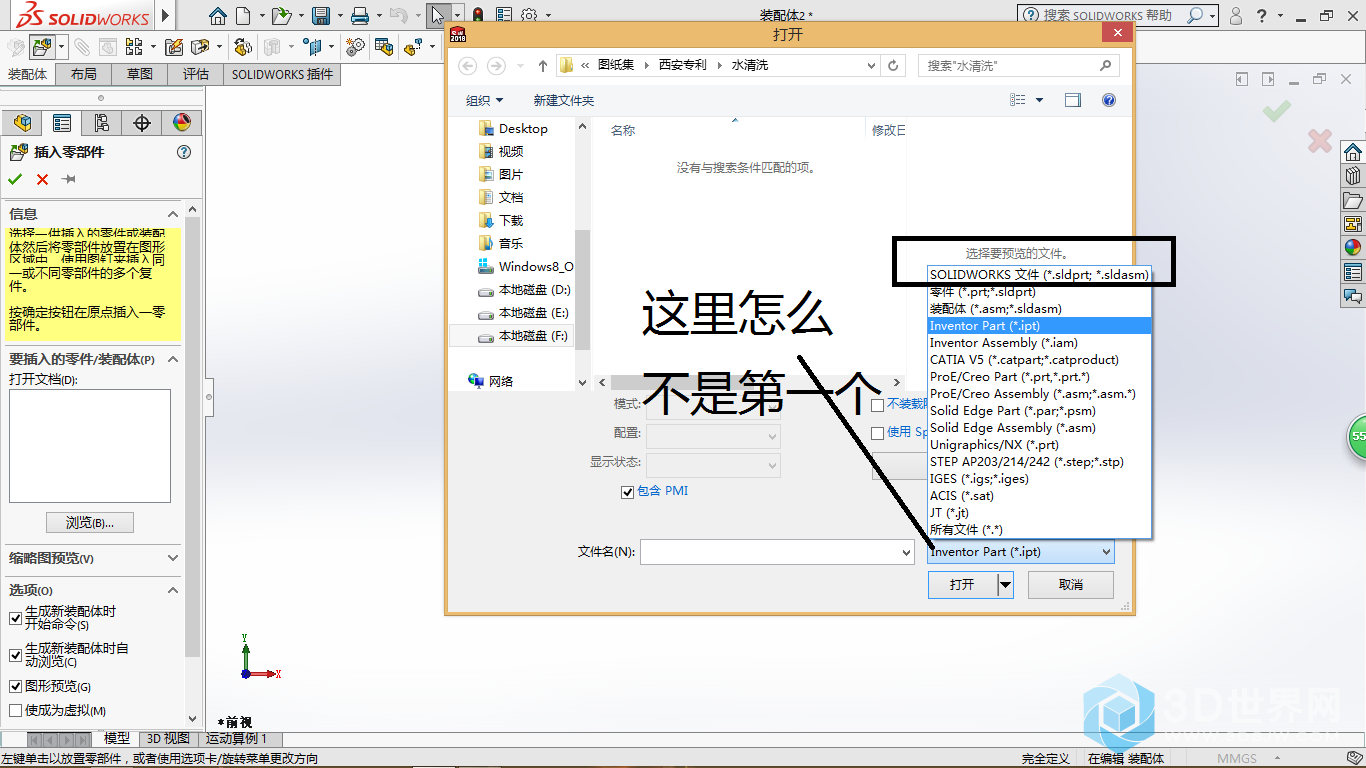Viewport: 1366px width, 768px height.
Task: Click 新建文件夹 button
Action: point(564,101)
